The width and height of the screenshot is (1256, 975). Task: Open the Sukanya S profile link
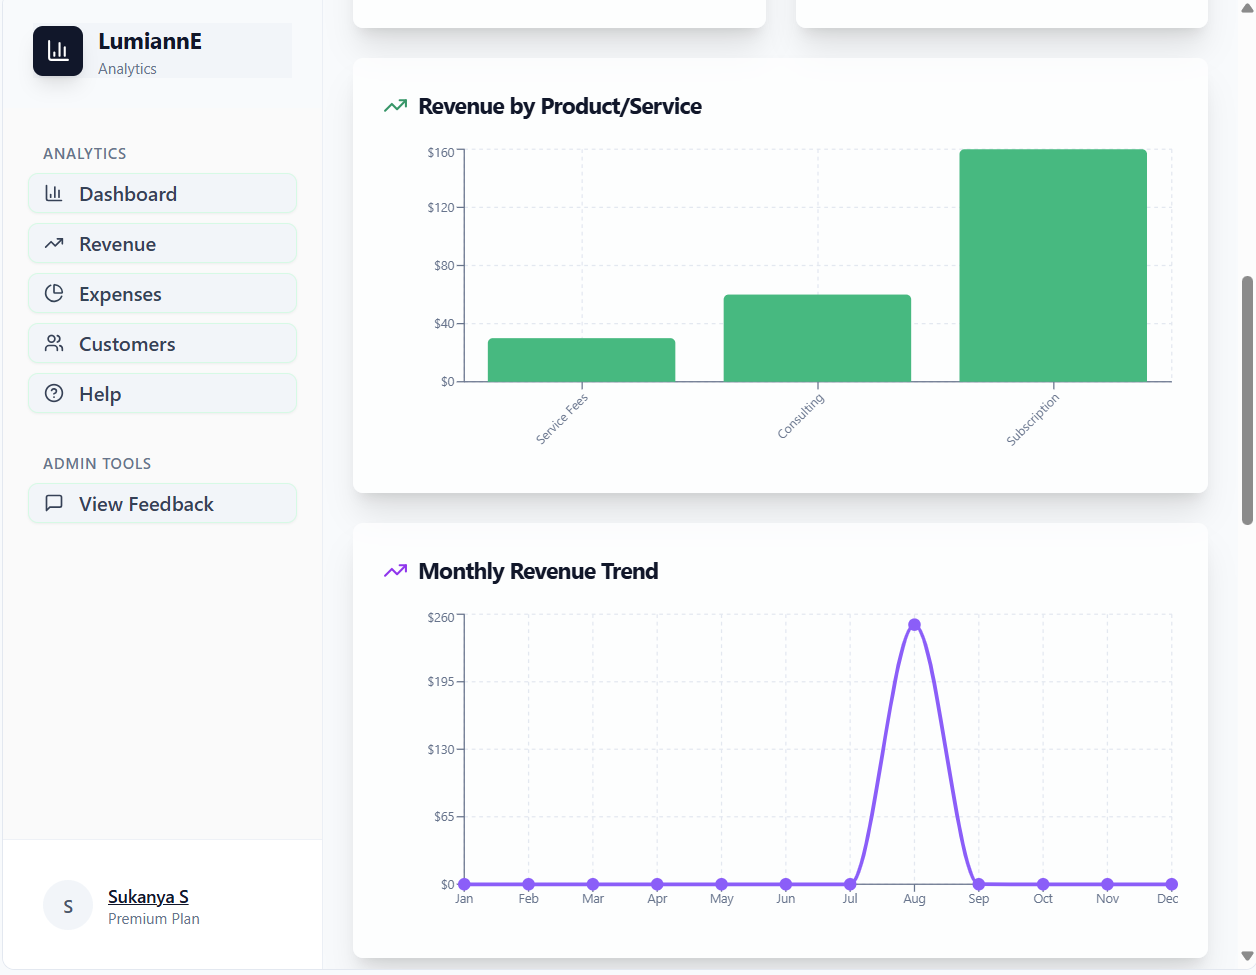148,897
